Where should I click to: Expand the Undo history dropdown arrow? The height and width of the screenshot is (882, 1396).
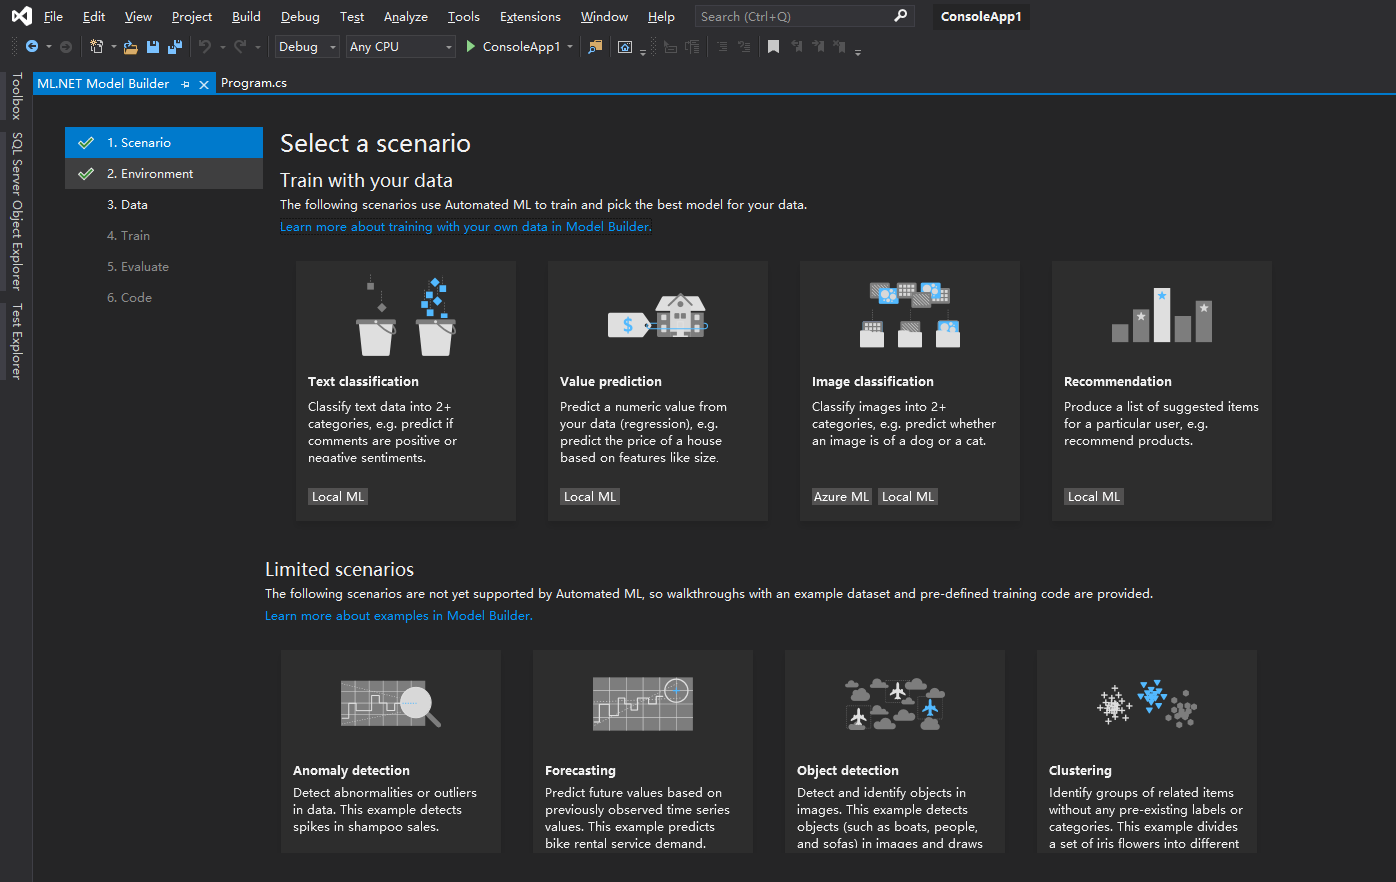point(222,46)
